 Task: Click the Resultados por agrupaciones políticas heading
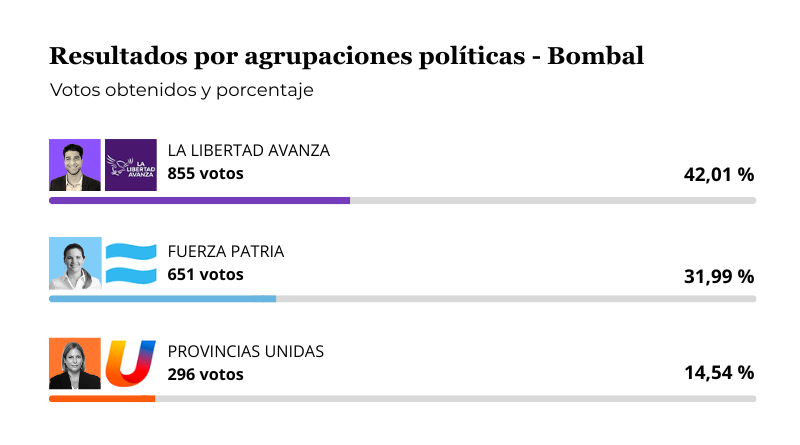(x=346, y=56)
